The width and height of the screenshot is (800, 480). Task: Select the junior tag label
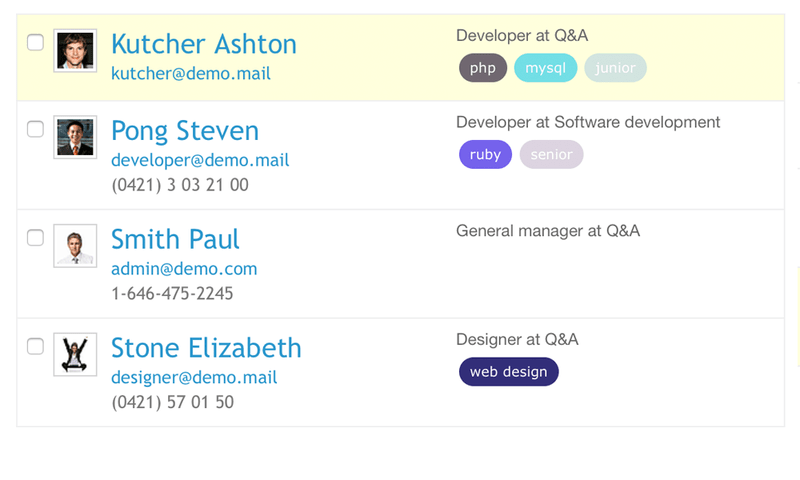pos(615,68)
